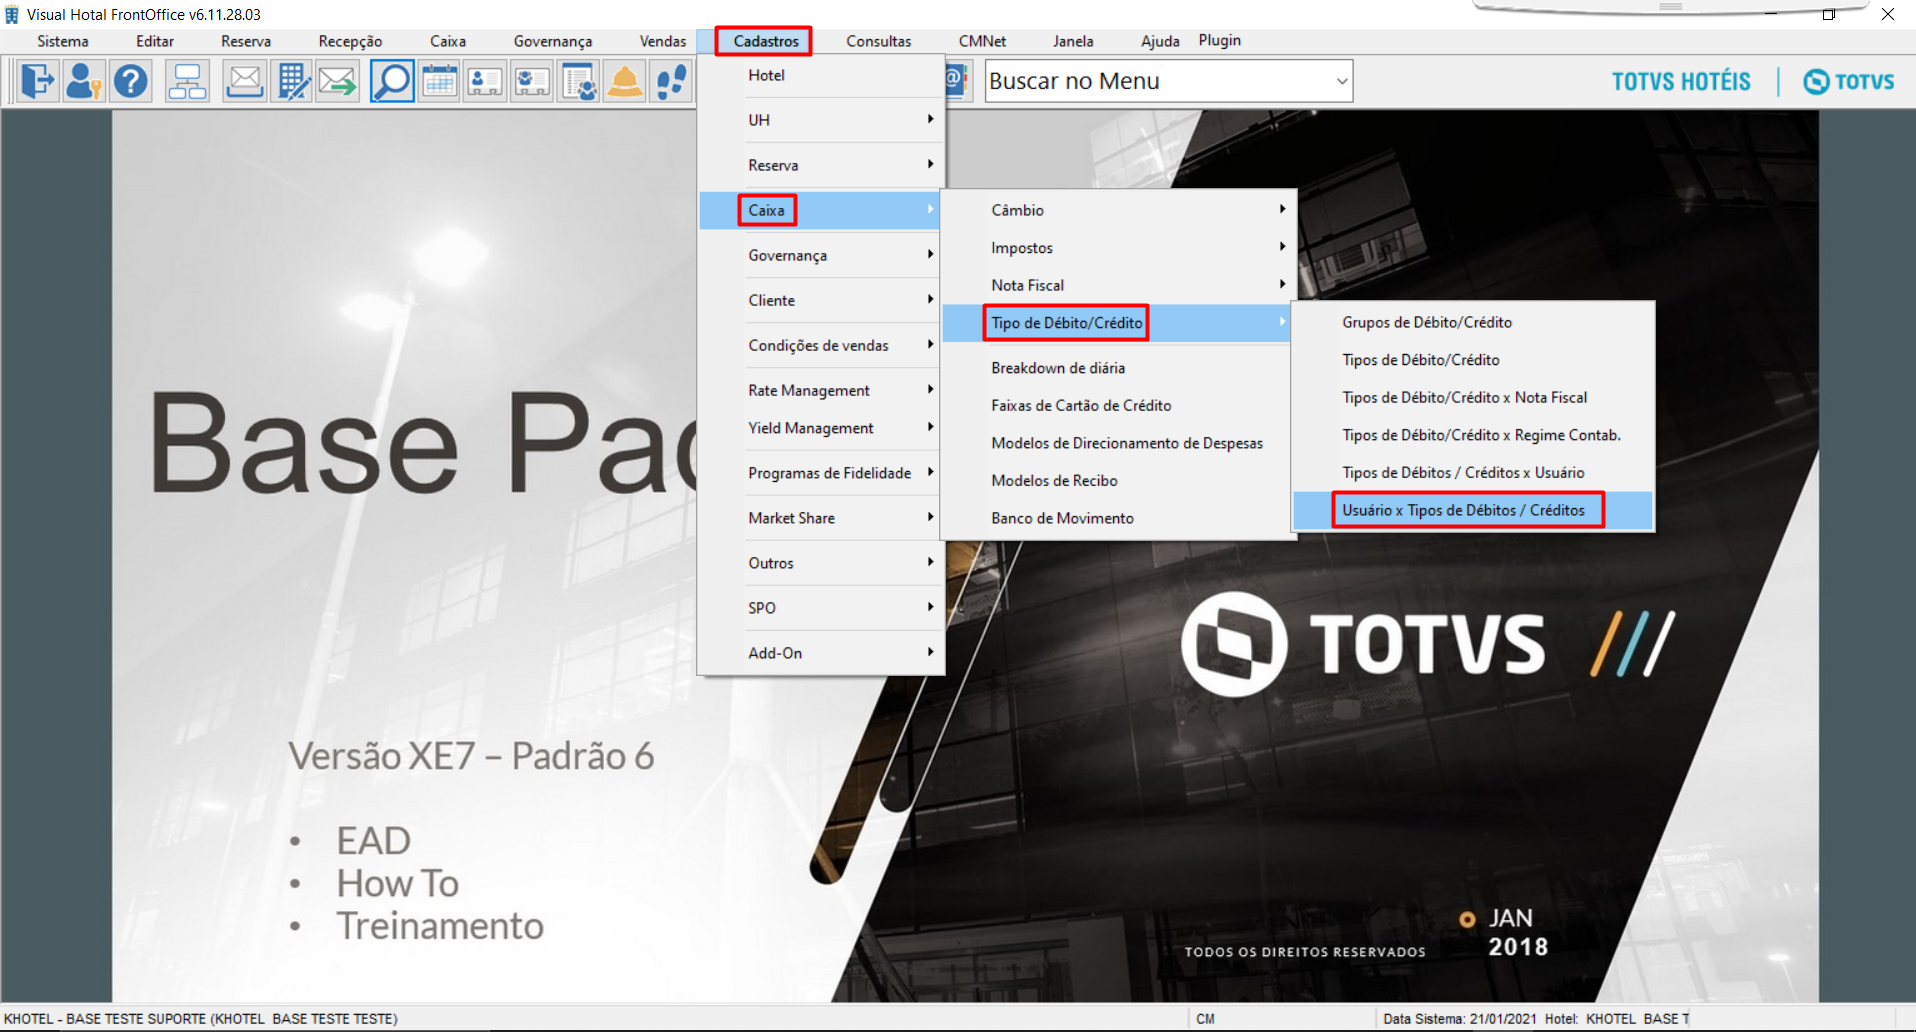Open the Janela menu
The height and width of the screenshot is (1032, 1916).
coord(1073,41)
